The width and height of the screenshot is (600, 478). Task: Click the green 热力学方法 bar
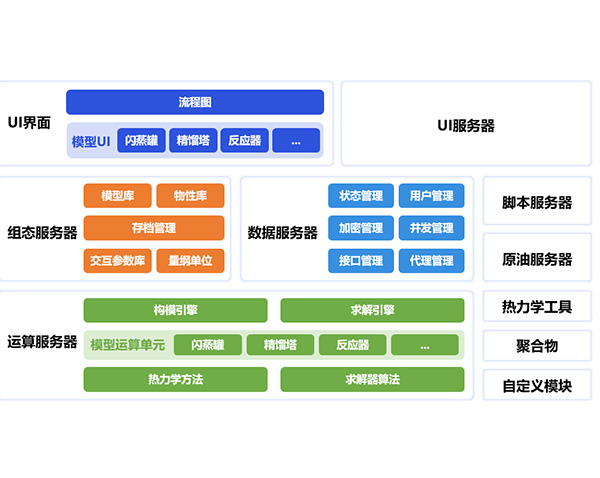[176, 379]
